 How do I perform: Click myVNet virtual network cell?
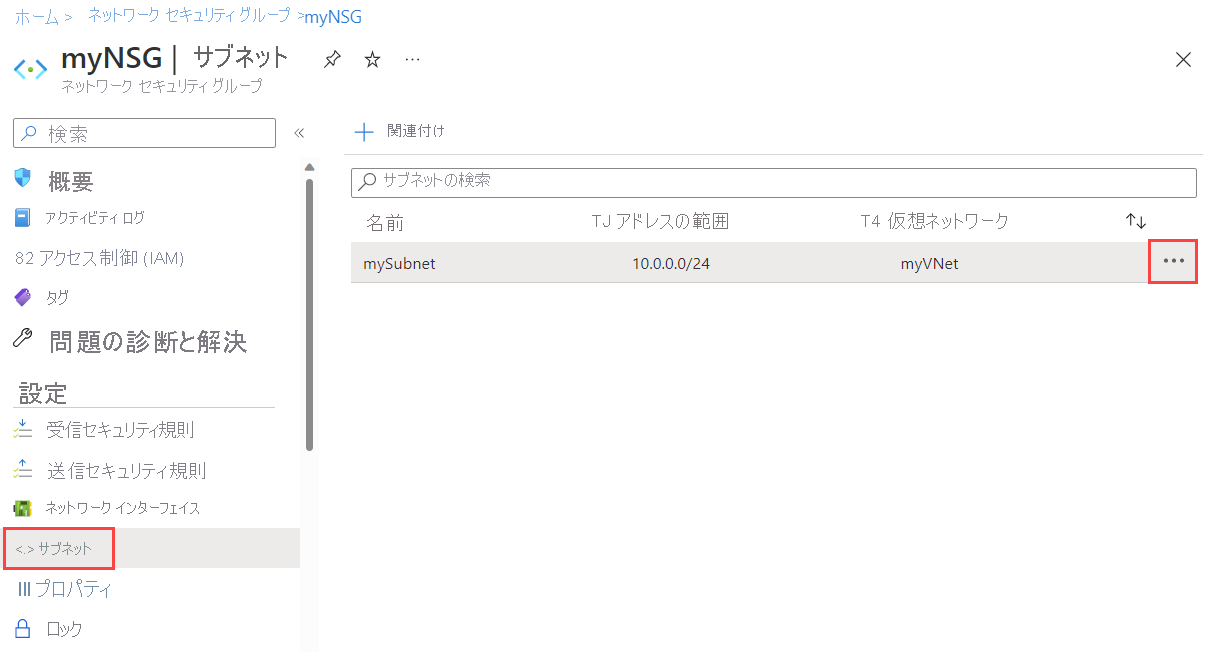(930, 264)
